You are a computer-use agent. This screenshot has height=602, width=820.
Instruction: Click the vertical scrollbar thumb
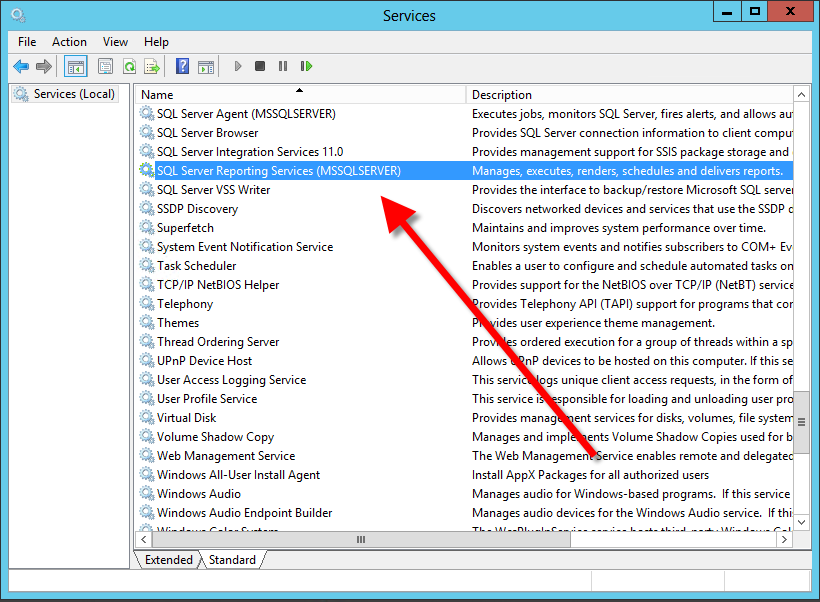[x=801, y=422]
